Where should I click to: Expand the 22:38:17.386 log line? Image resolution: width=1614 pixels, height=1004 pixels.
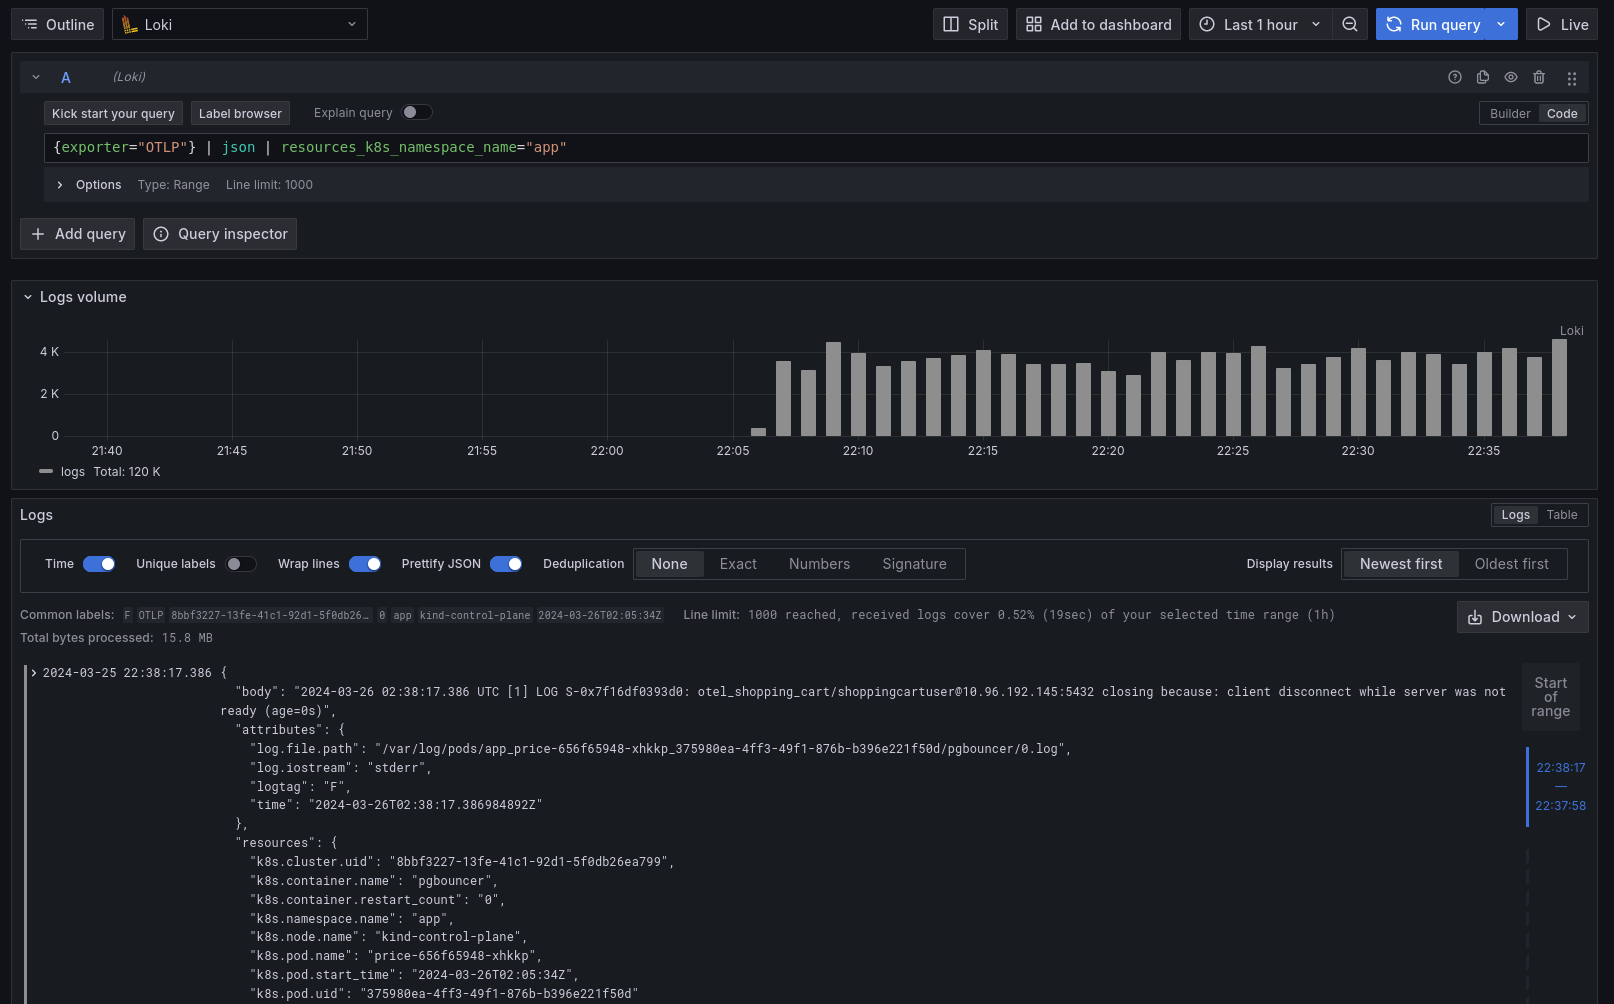(x=34, y=673)
